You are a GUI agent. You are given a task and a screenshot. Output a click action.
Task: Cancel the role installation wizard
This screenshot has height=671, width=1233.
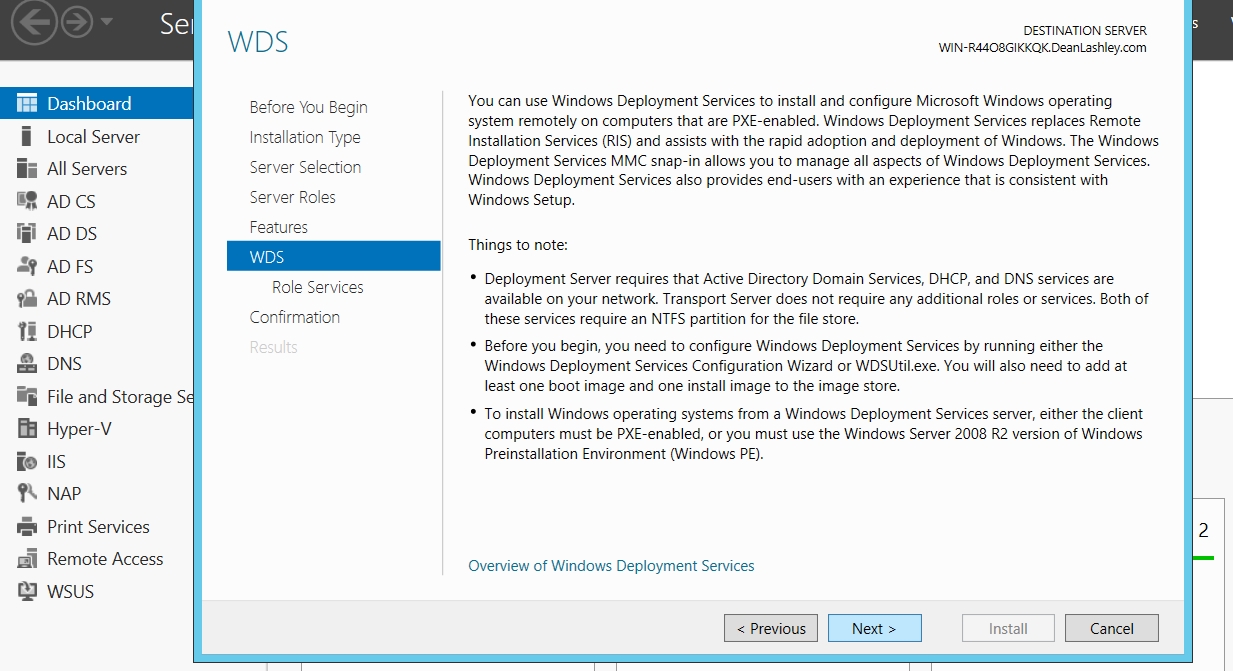tap(1111, 628)
